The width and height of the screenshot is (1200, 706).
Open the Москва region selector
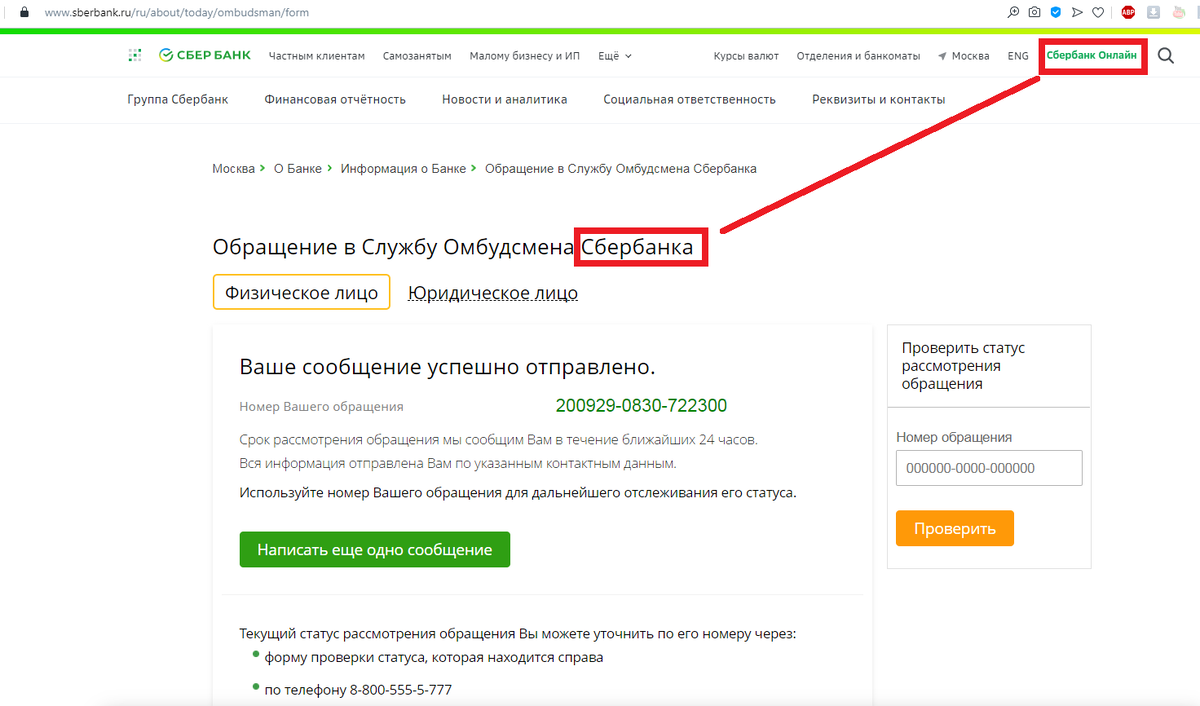pyautogui.click(x=963, y=56)
